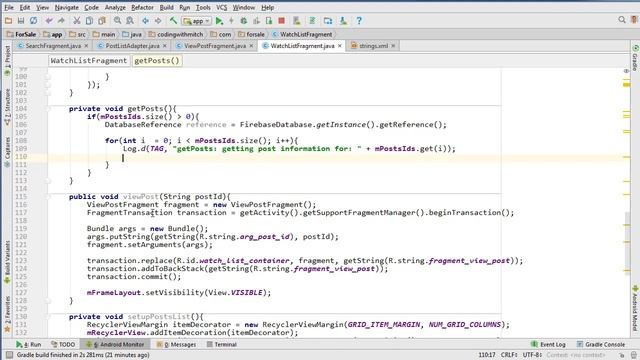Click the codingwithmitch breadcrumb folder

tap(176, 34)
